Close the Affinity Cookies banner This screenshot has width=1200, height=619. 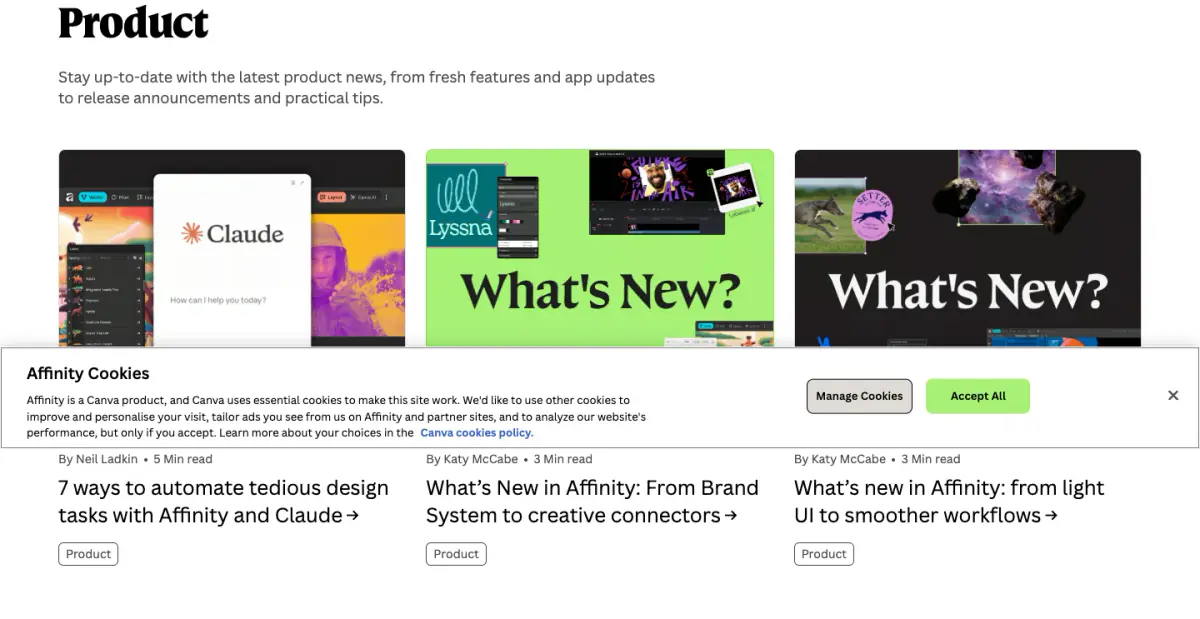point(1173,396)
